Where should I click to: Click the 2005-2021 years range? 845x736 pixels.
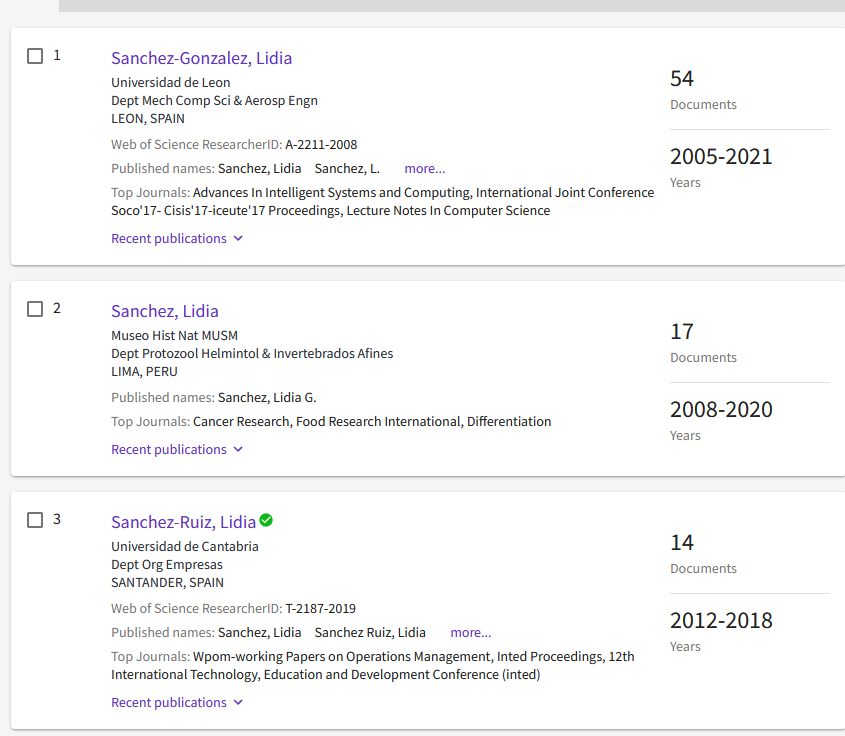(720, 156)
